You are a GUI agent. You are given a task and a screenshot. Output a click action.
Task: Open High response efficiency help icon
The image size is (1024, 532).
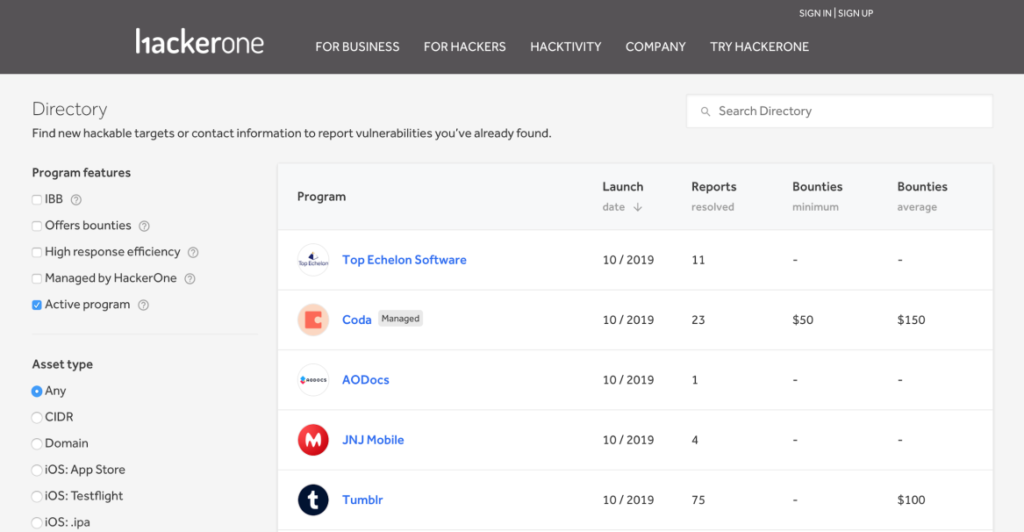coord(193,252)
